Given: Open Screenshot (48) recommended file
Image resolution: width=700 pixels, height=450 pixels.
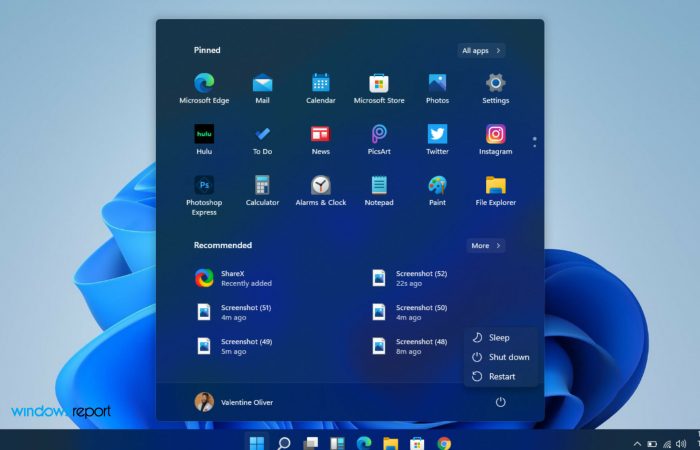Looking at the screenshot, I should (411, 346).
